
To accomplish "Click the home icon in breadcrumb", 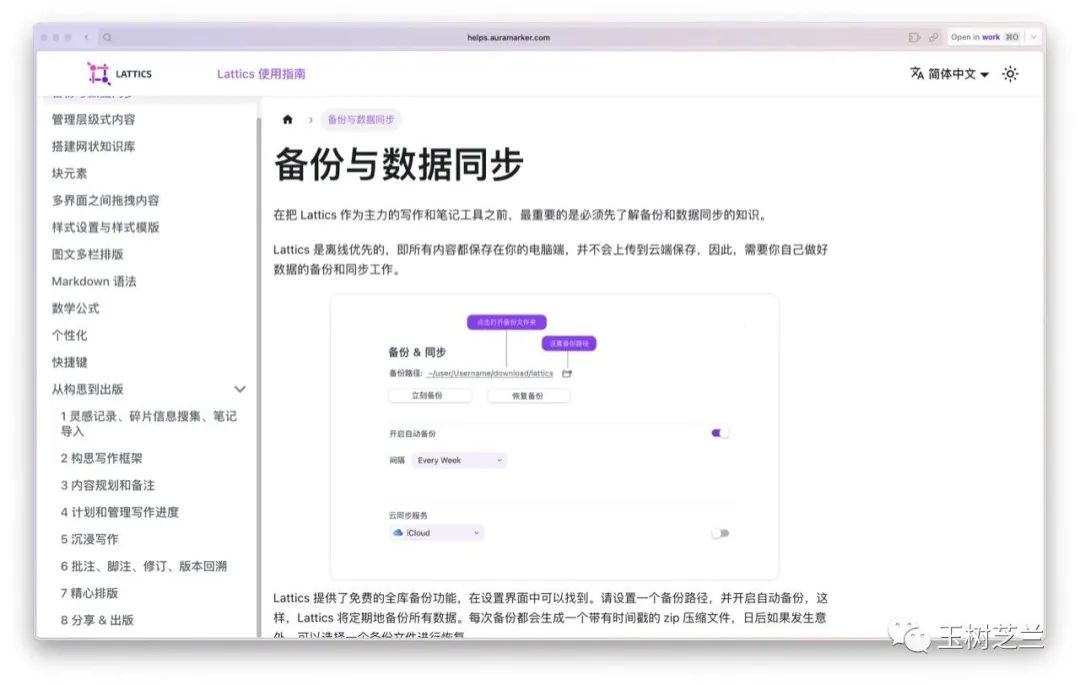I will coord(288,119).
